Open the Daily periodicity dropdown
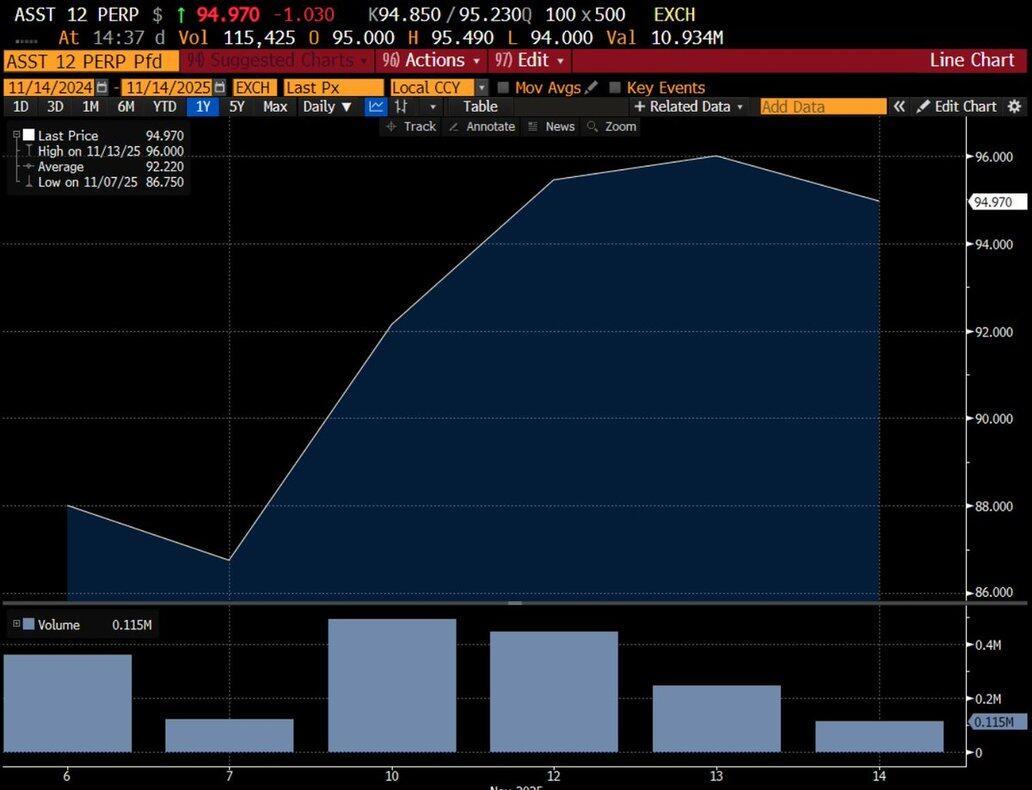The height and width of the screenshot is (790, 1032). (328, 106)
